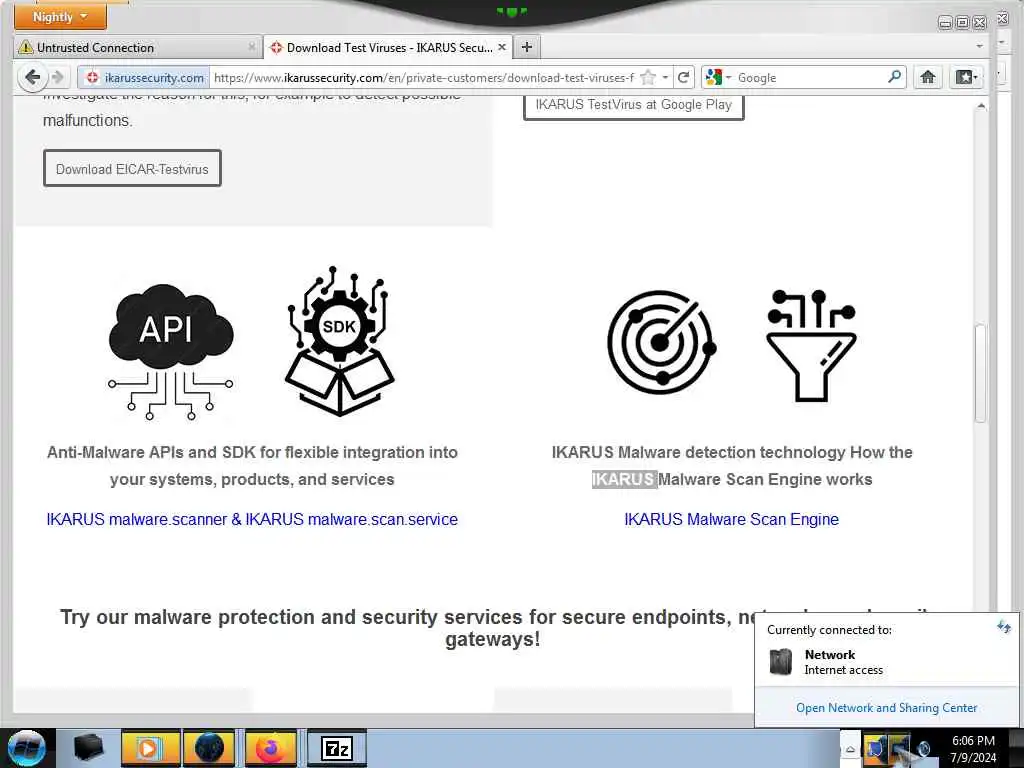Go to the home page
The height and width of the screenshot is (768, 1024).
[x=928, y=77]
